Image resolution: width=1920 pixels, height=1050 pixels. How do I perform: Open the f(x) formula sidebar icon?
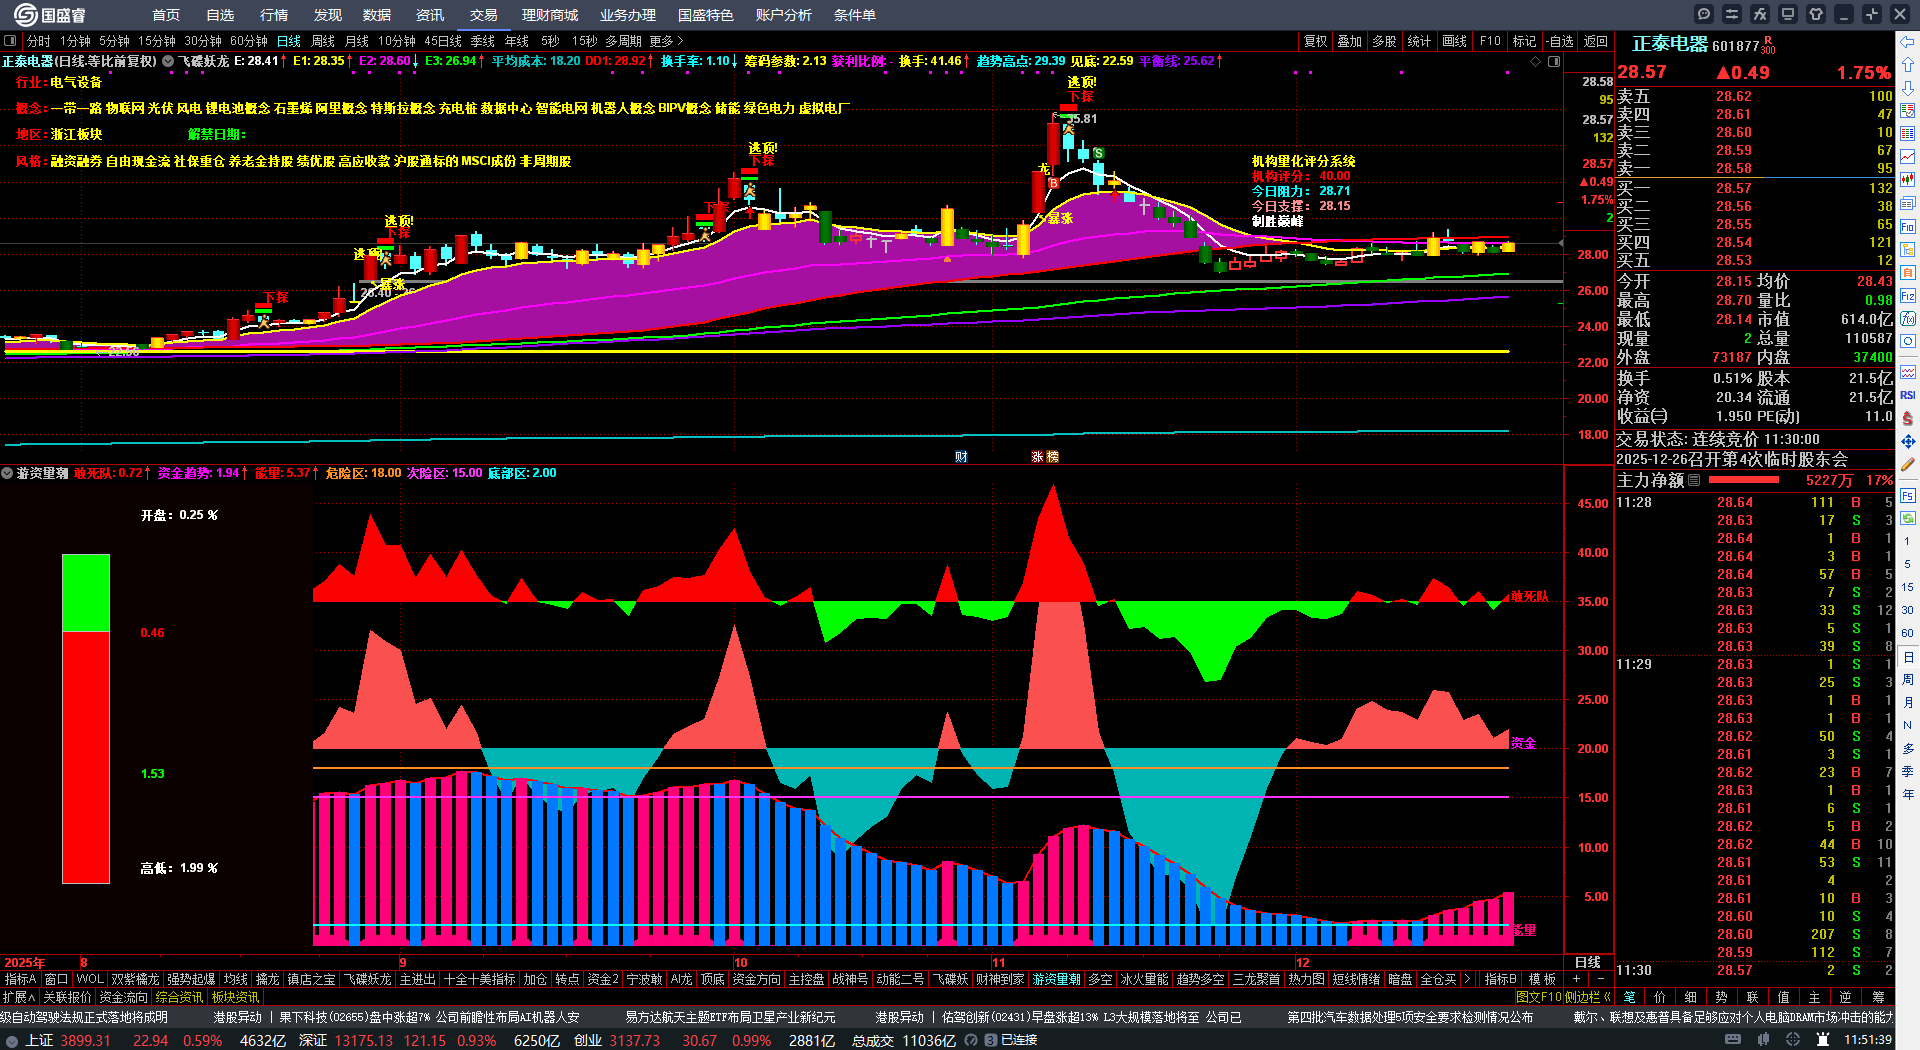point(1908,319)
